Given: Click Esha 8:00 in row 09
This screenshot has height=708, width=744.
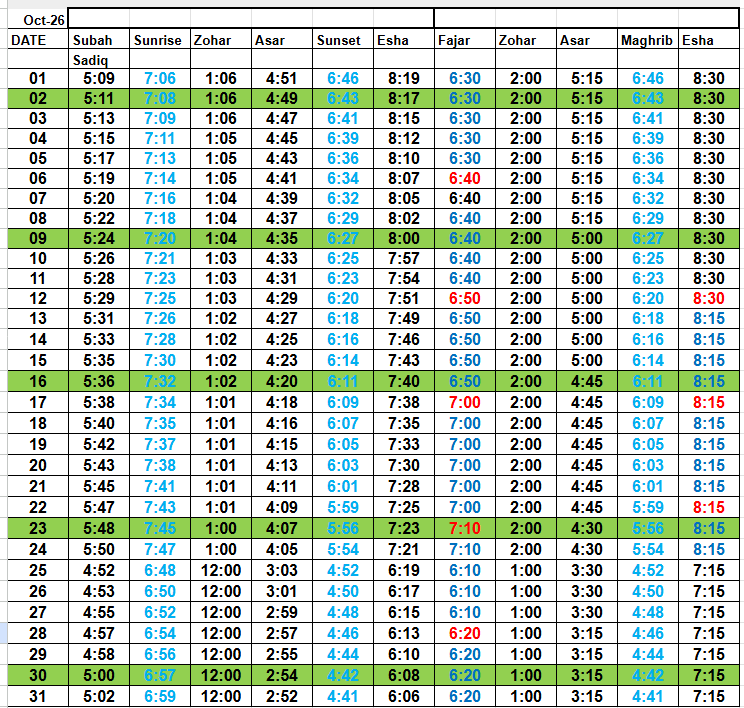Looking at the screenshot, I should [x=404, y=238].
